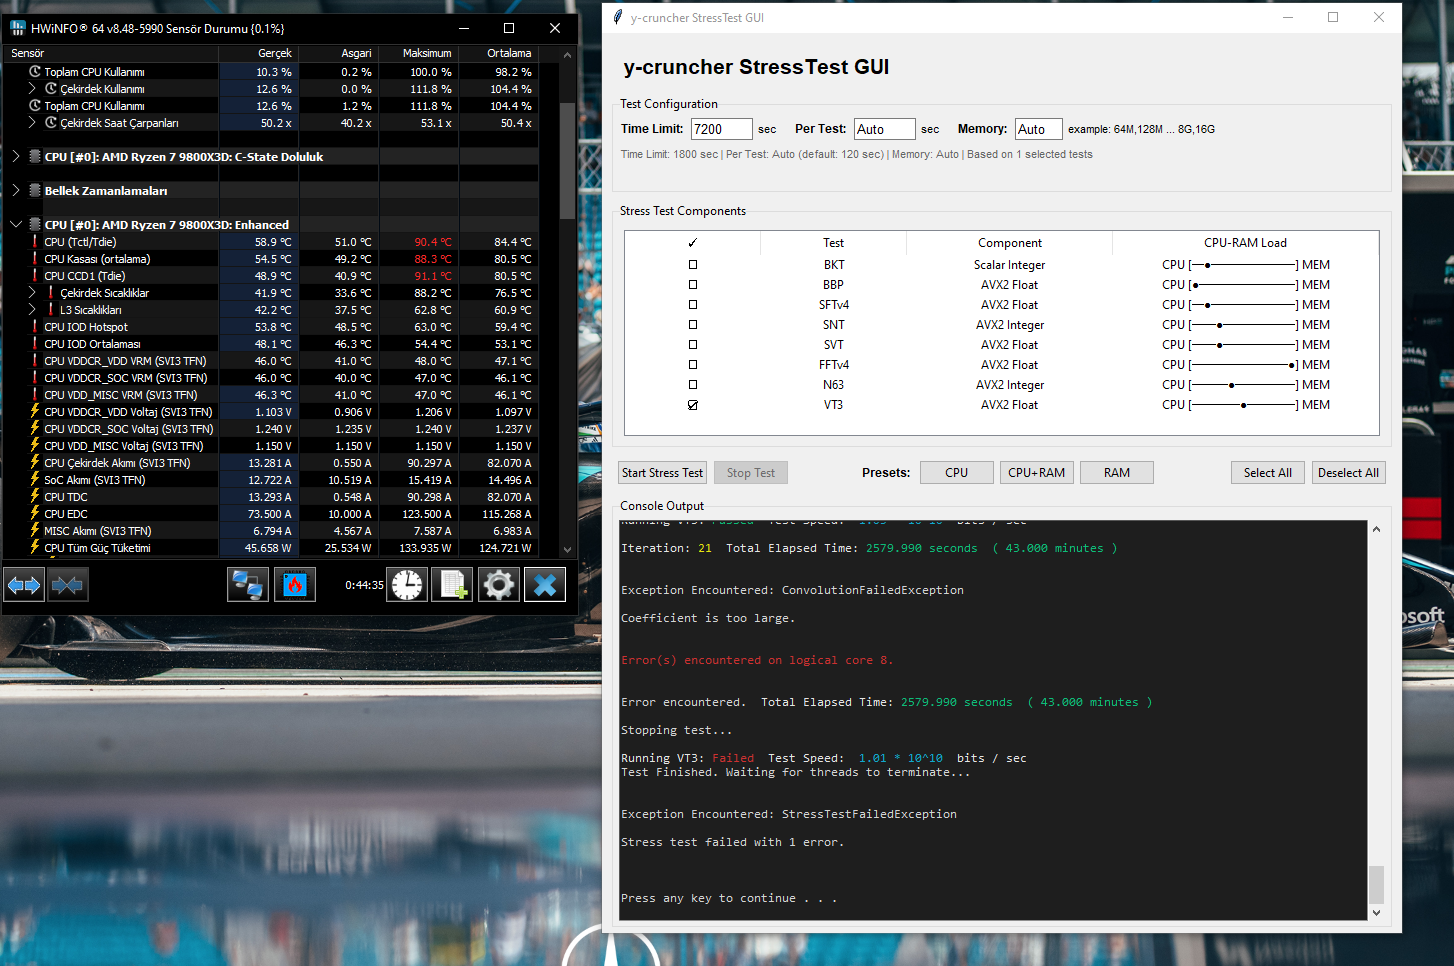Expand the Çekirdek Sıcaklıklar row
The image size is (1454, 966).
click(32, 293)
